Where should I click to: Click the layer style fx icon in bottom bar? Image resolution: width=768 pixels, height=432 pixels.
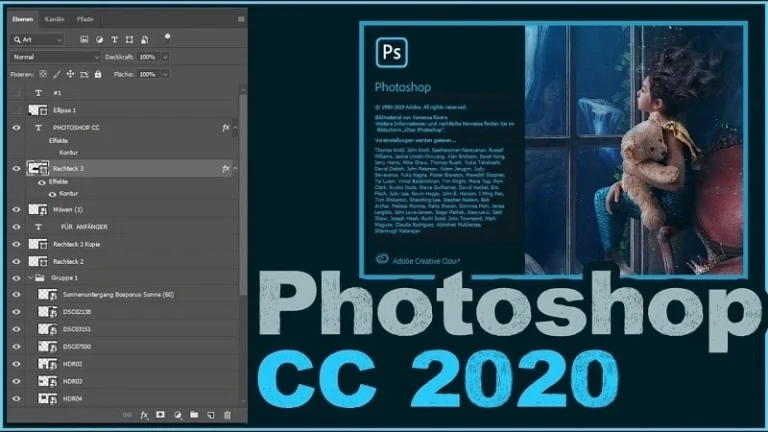click(x=143, y=415)
